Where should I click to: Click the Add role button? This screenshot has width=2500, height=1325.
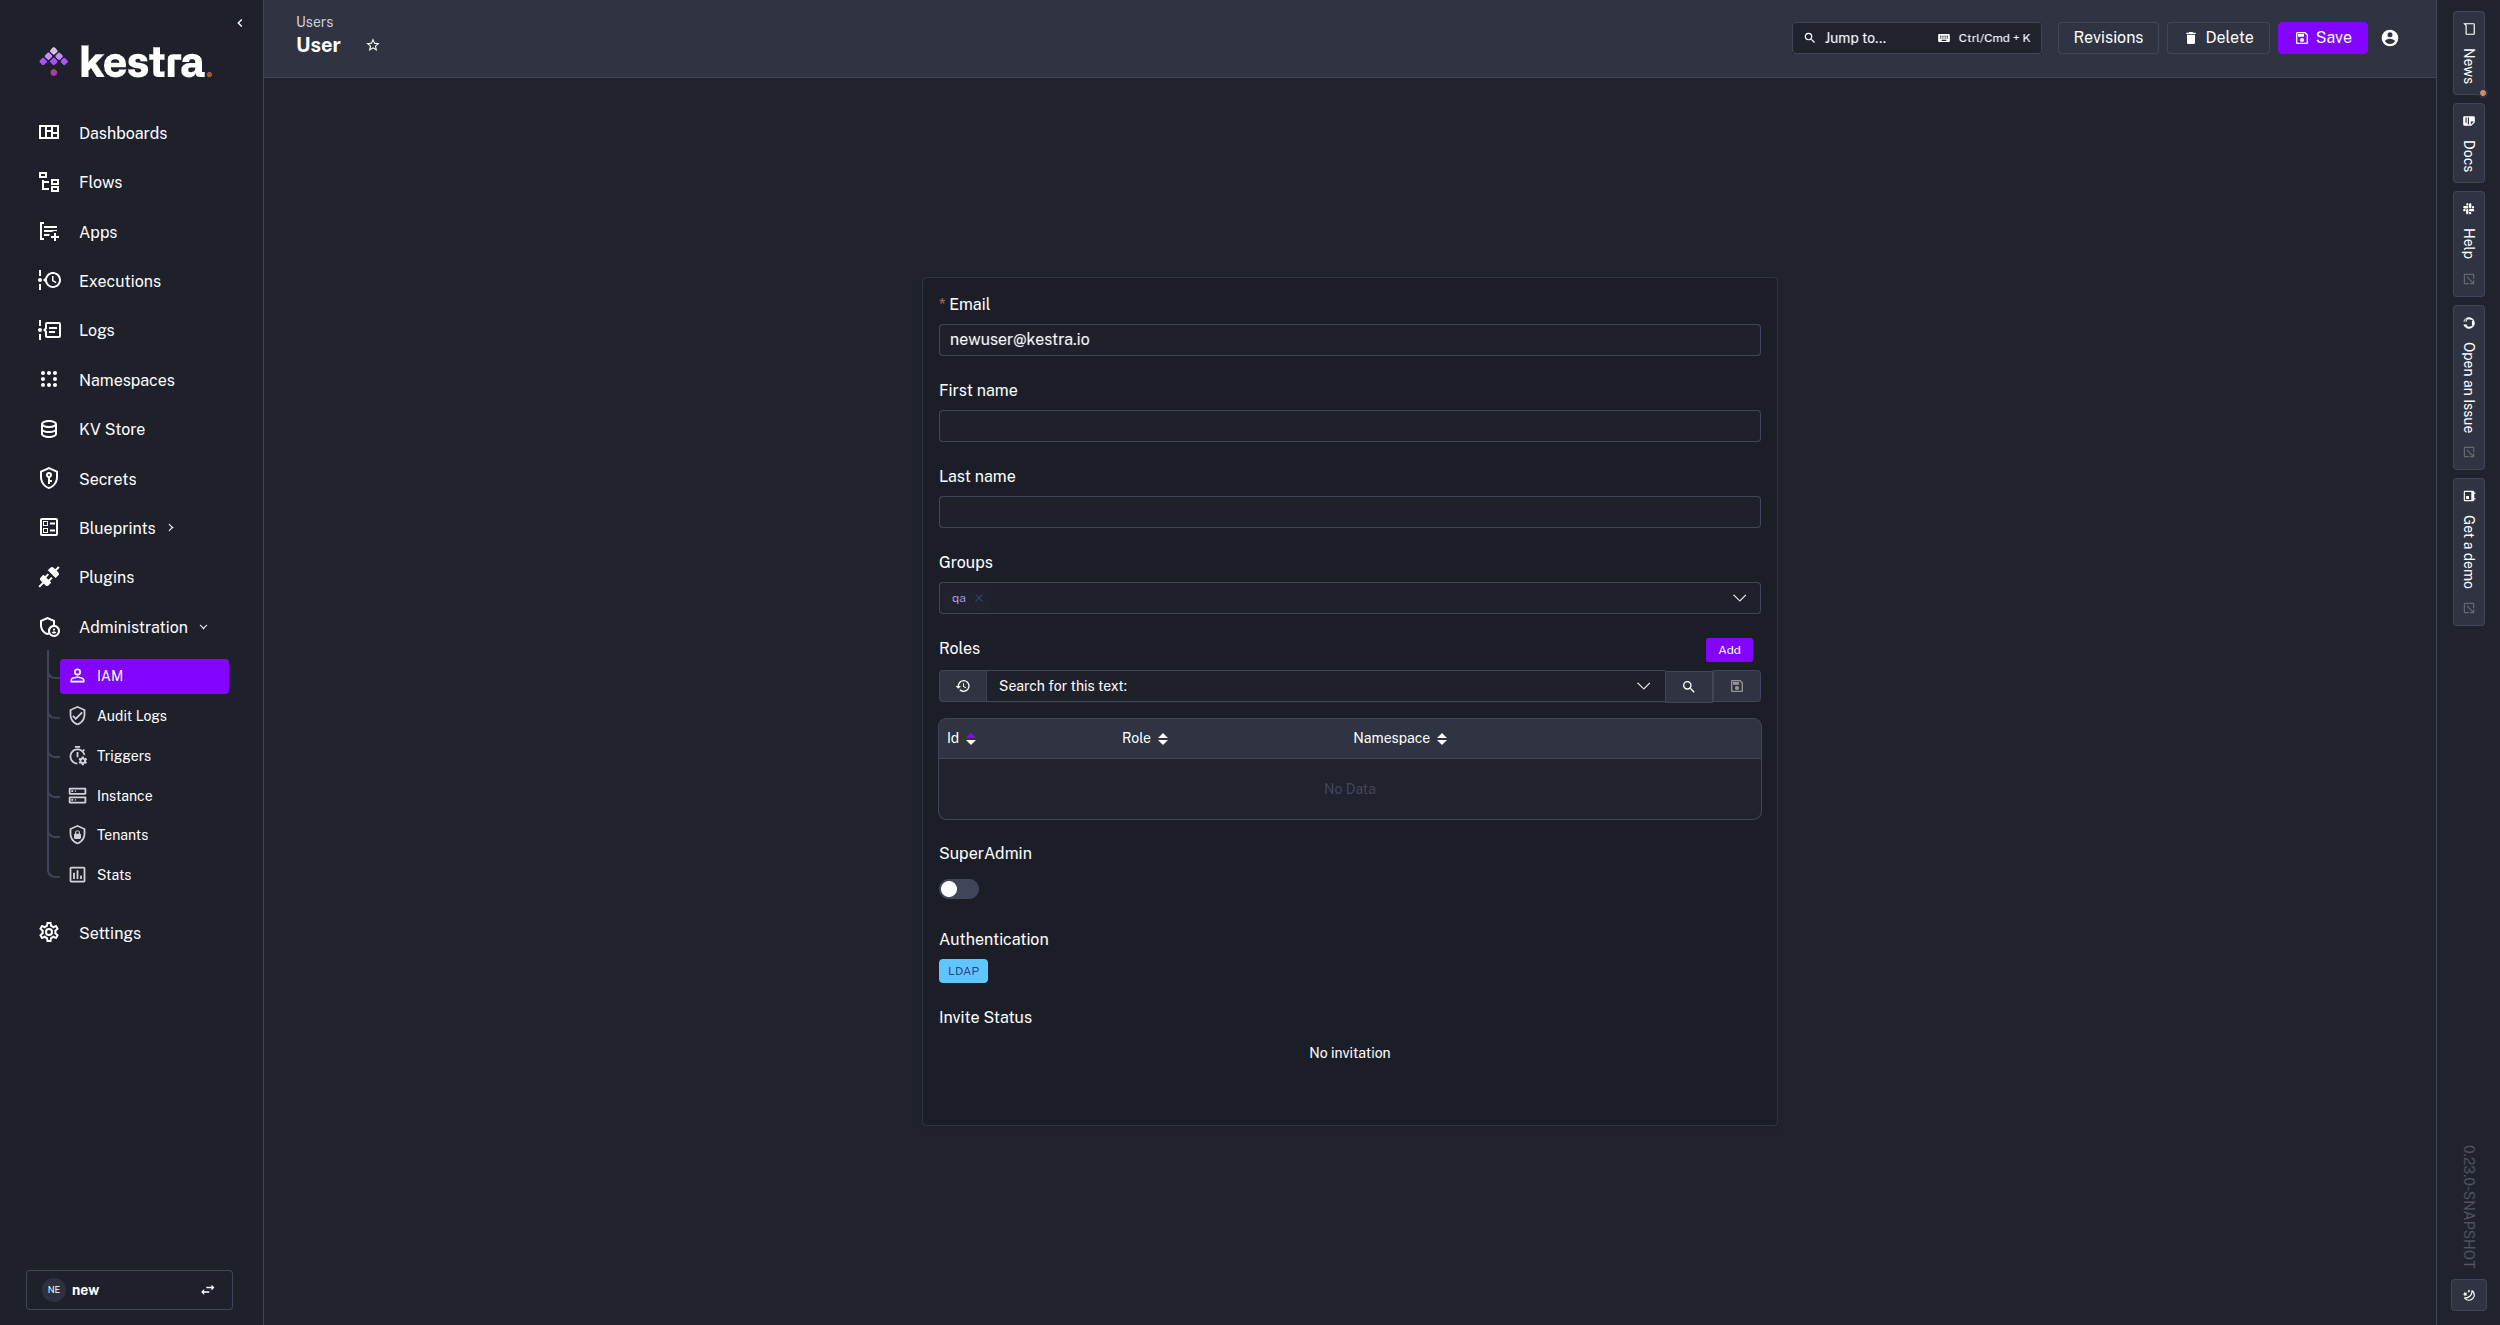(1729, 650)
